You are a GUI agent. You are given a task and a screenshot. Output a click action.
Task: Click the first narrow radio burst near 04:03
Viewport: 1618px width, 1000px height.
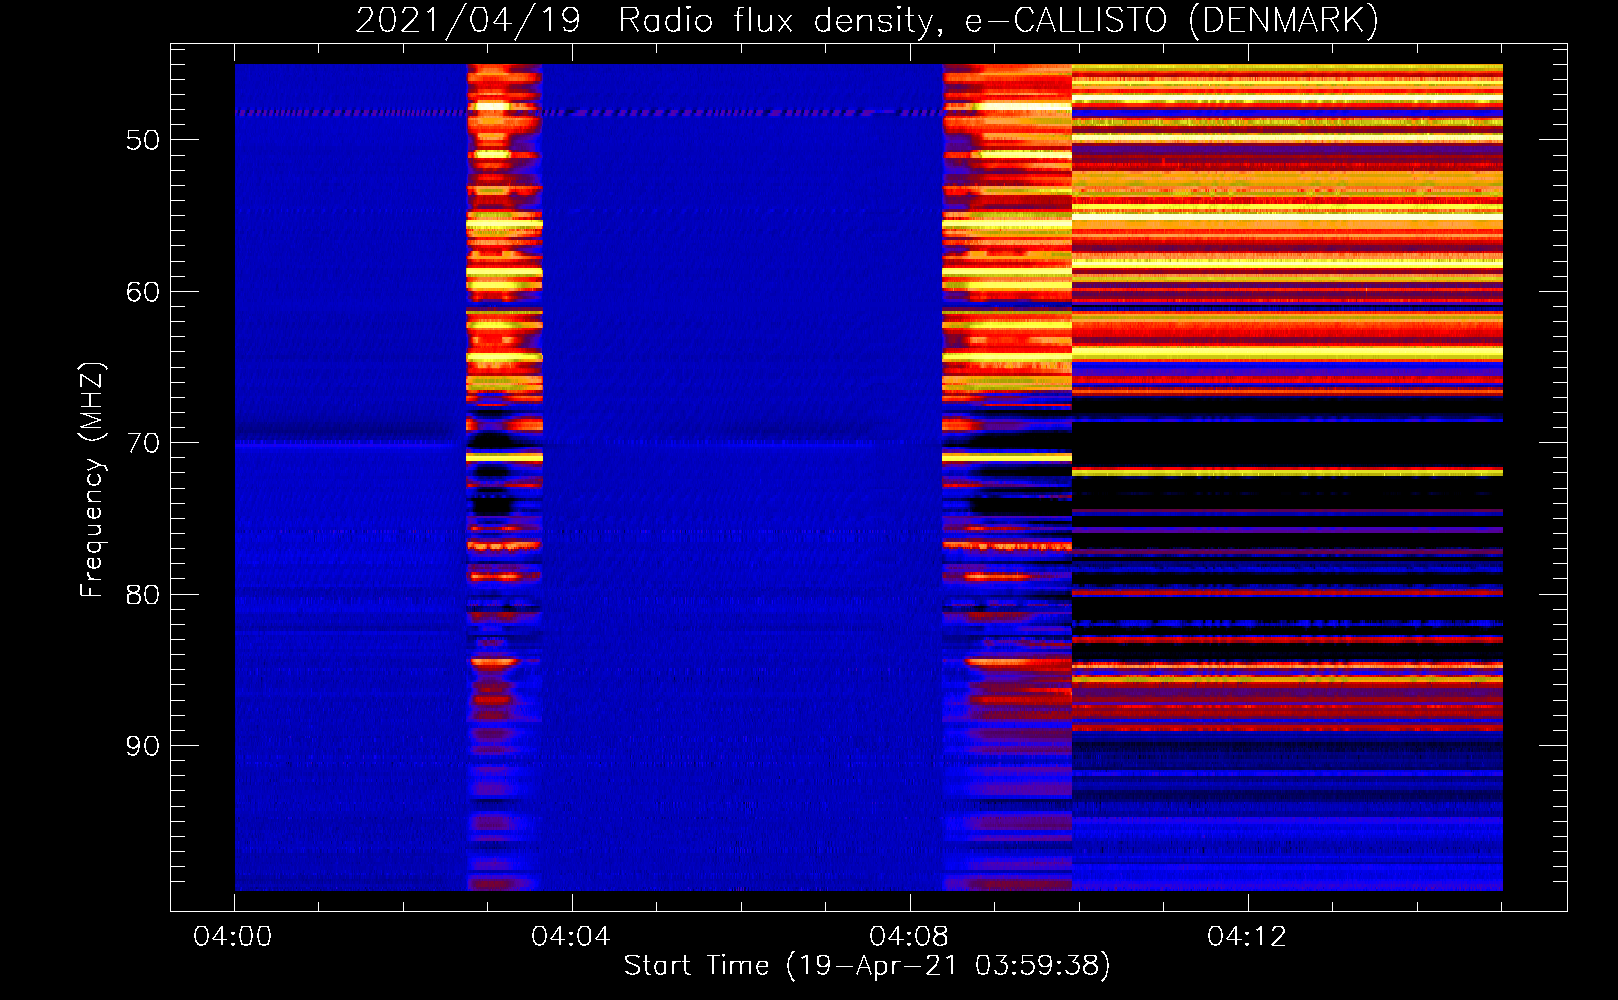pyautogui.click(x=504, y=477)
